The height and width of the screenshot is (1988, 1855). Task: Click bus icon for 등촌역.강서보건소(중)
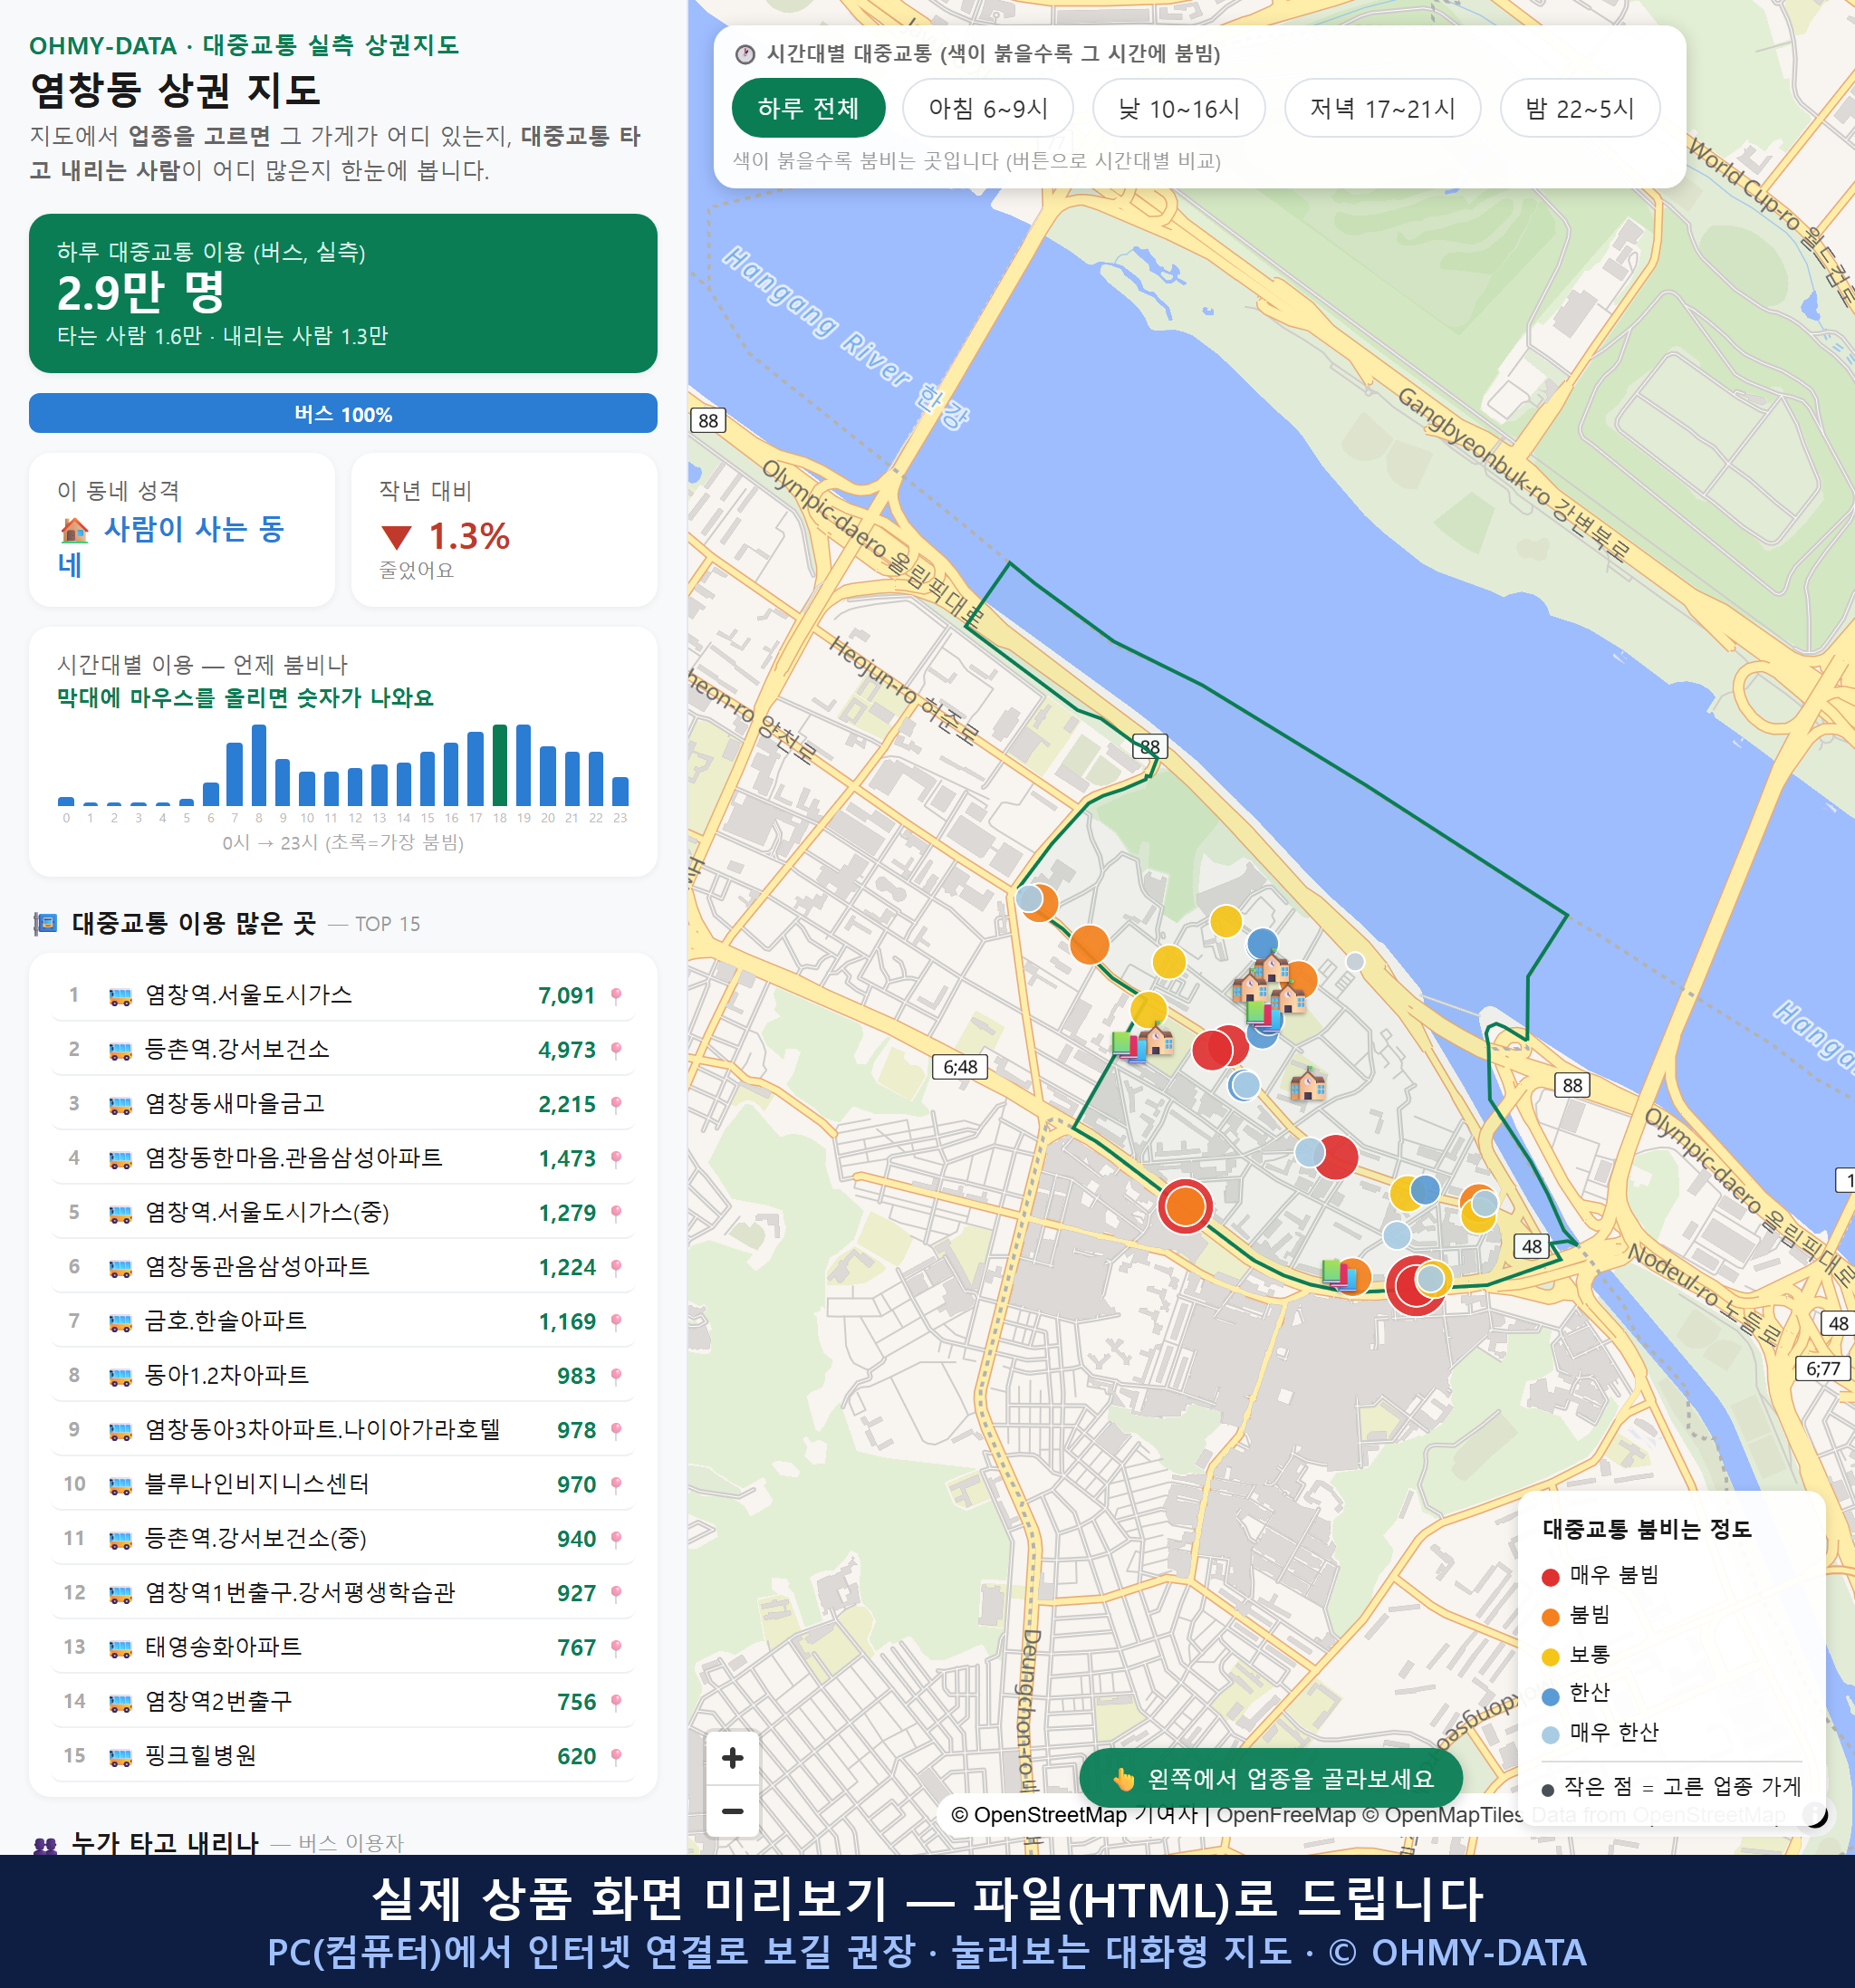[x=120, y=1540]
